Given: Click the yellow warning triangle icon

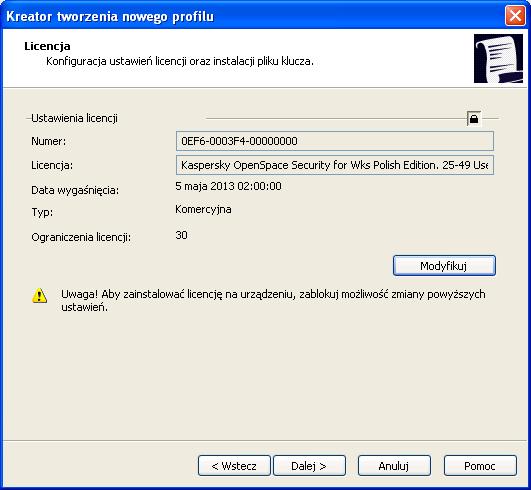Looking at the screenshot, I should [x=40, y=296].
